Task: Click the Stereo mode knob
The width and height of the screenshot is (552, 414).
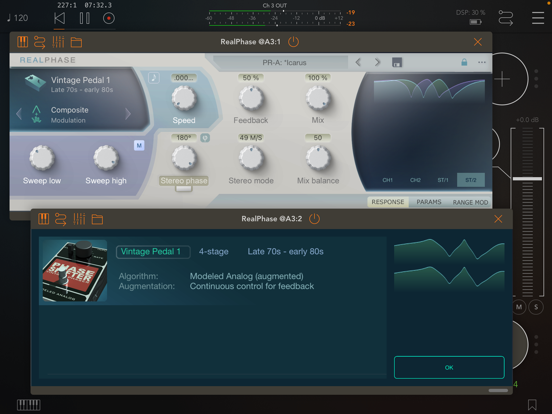Action: click(x=251, y=158)
